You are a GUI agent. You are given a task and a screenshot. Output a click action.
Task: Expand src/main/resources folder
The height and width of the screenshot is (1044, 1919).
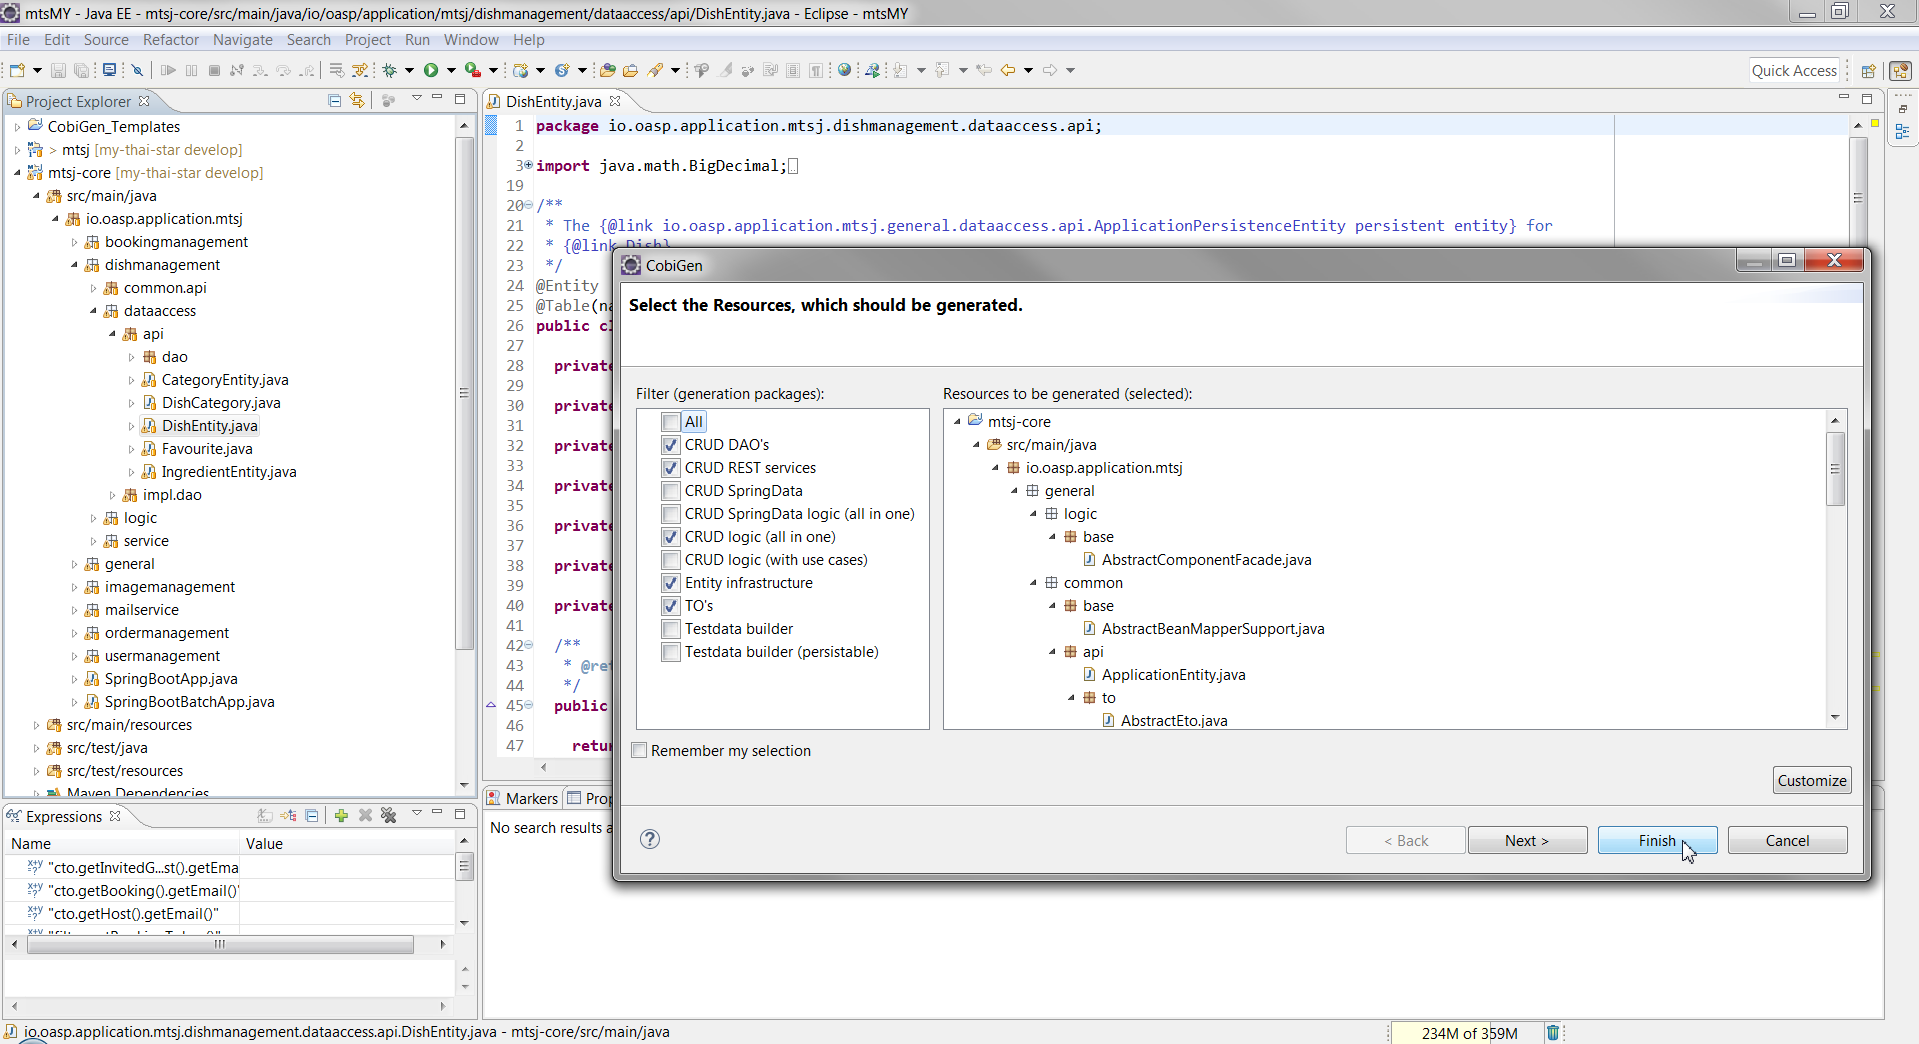pos(36,725)
